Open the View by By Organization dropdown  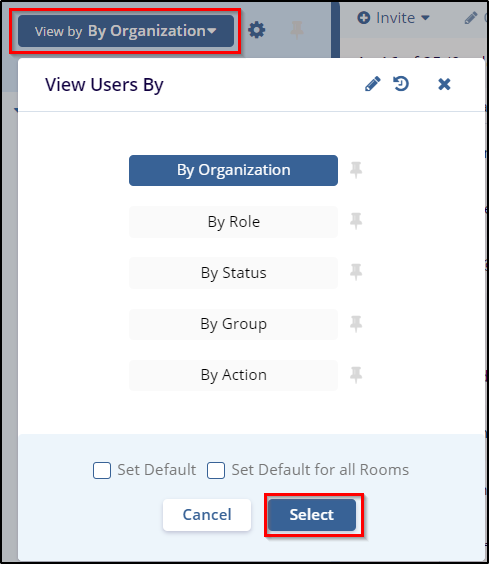(x=126, y=31)
